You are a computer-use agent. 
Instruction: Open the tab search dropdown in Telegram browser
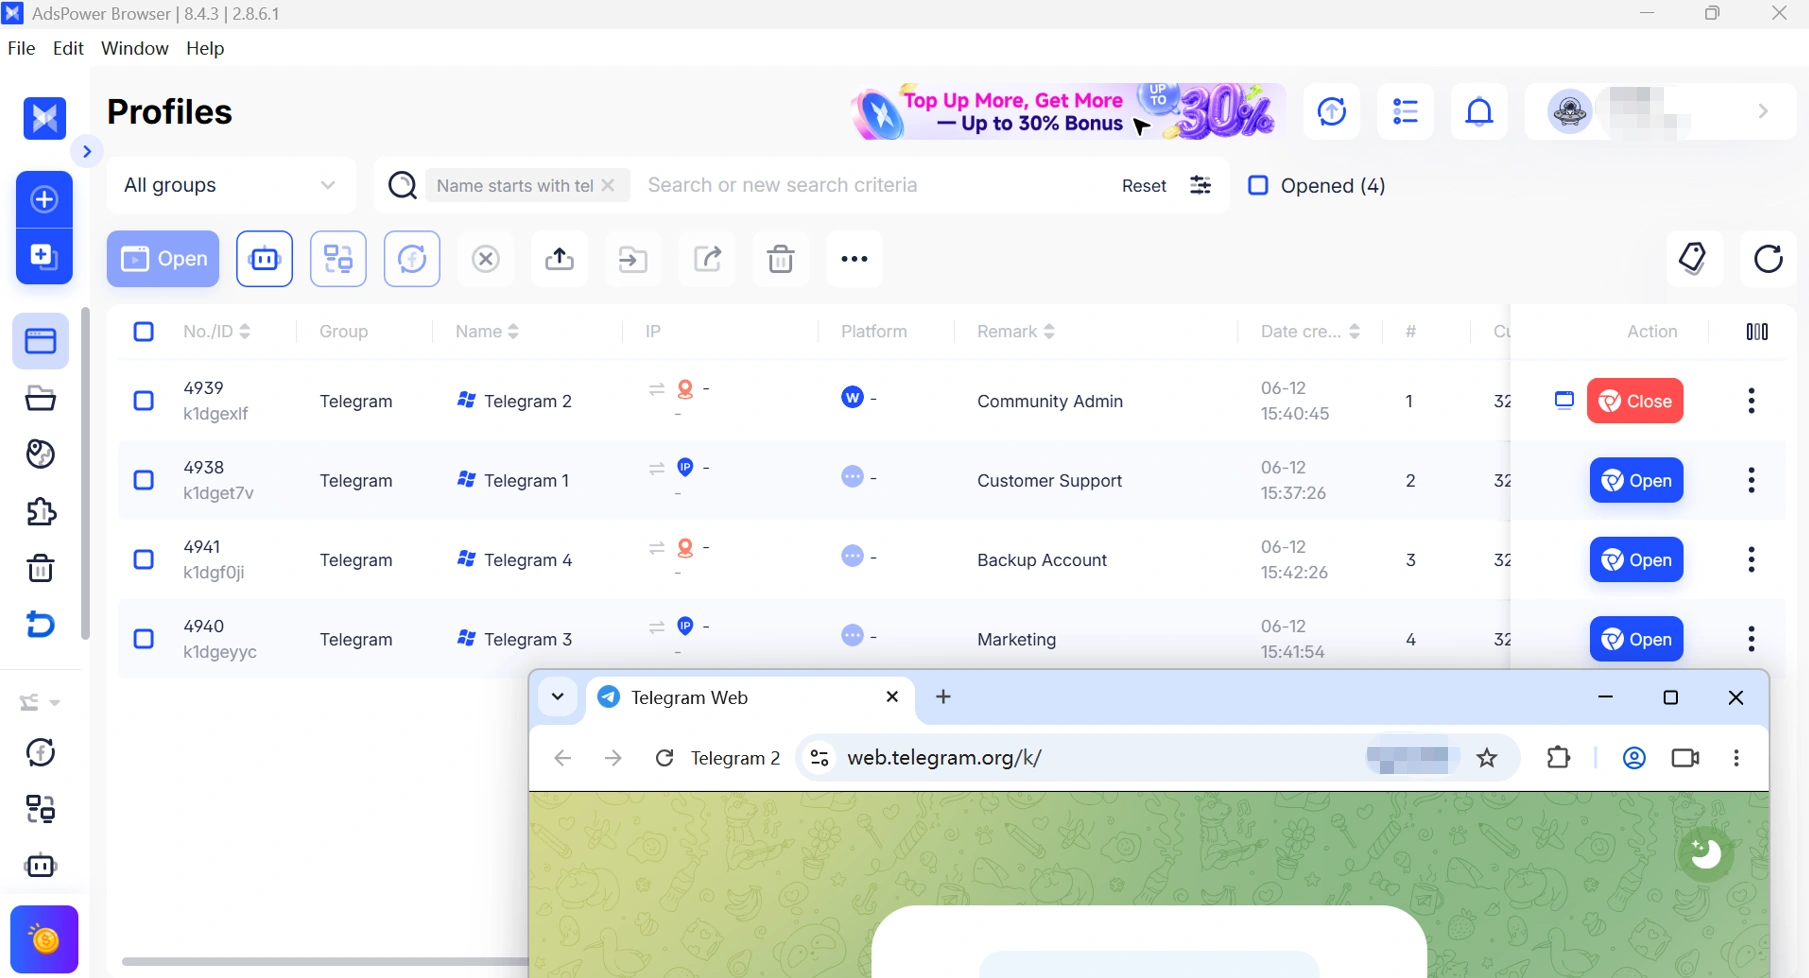tap(558, 697)
